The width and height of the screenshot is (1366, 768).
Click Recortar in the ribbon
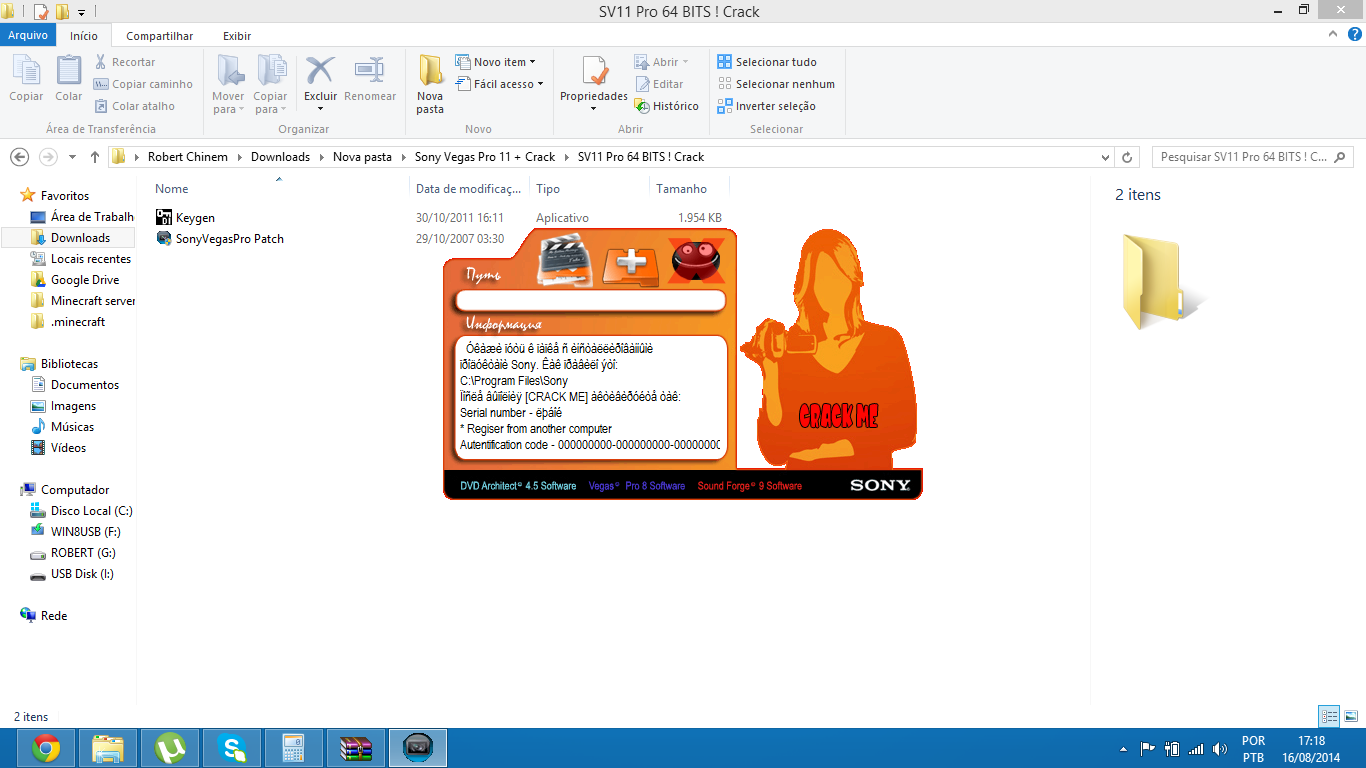[125, 62]
